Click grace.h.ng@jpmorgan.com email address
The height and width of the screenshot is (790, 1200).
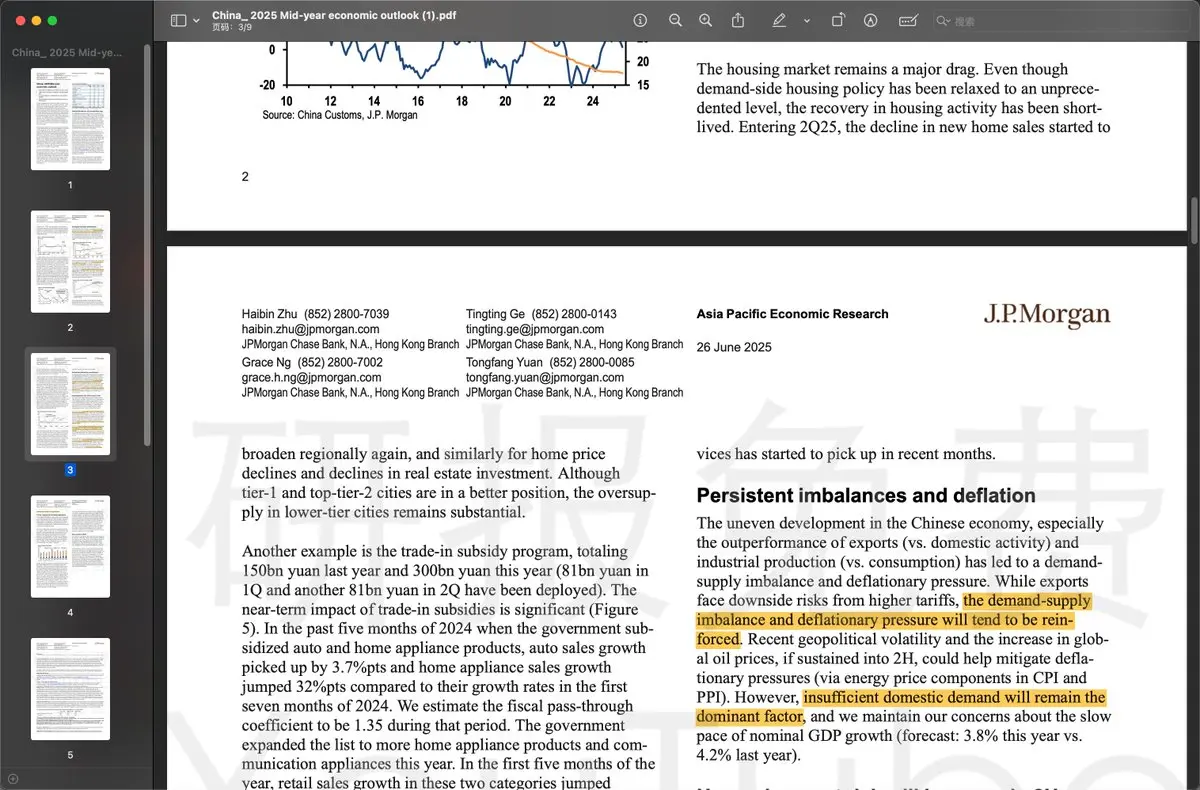[x=311, y=378]
